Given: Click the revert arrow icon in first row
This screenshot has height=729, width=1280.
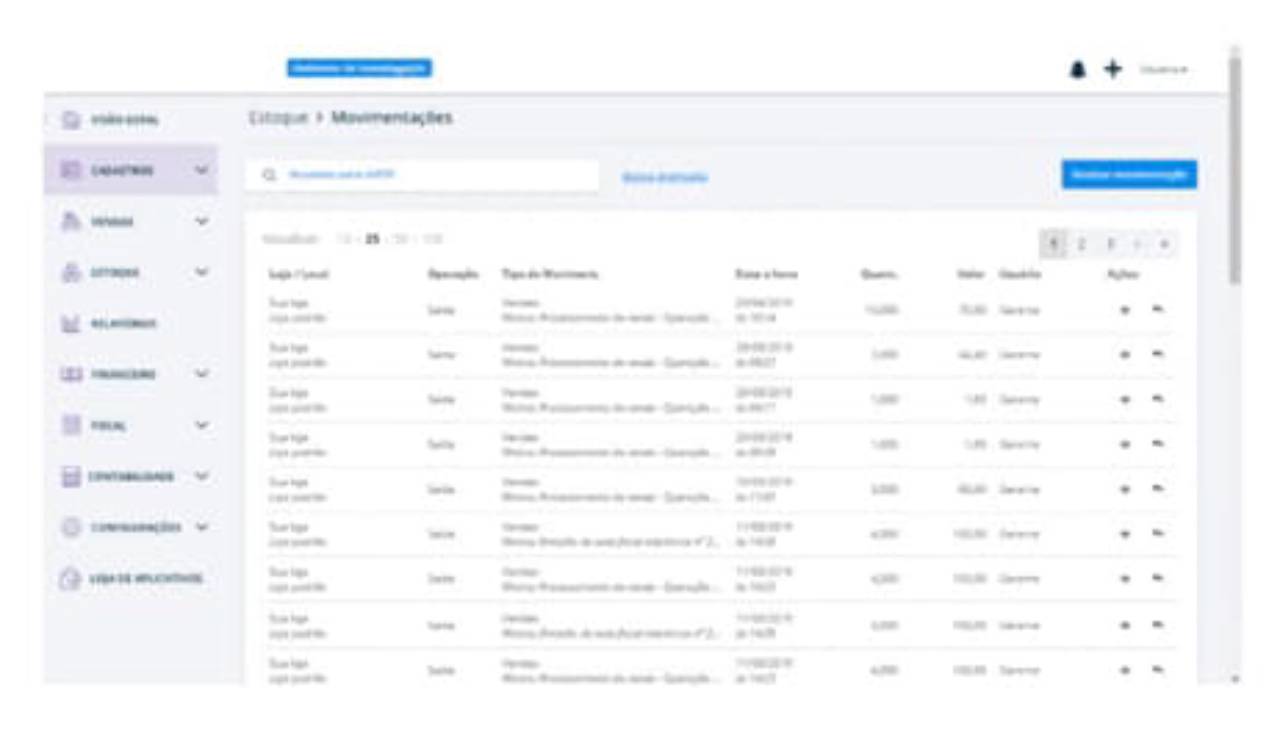Looking at the screenshot, I should click(1158, 309).
